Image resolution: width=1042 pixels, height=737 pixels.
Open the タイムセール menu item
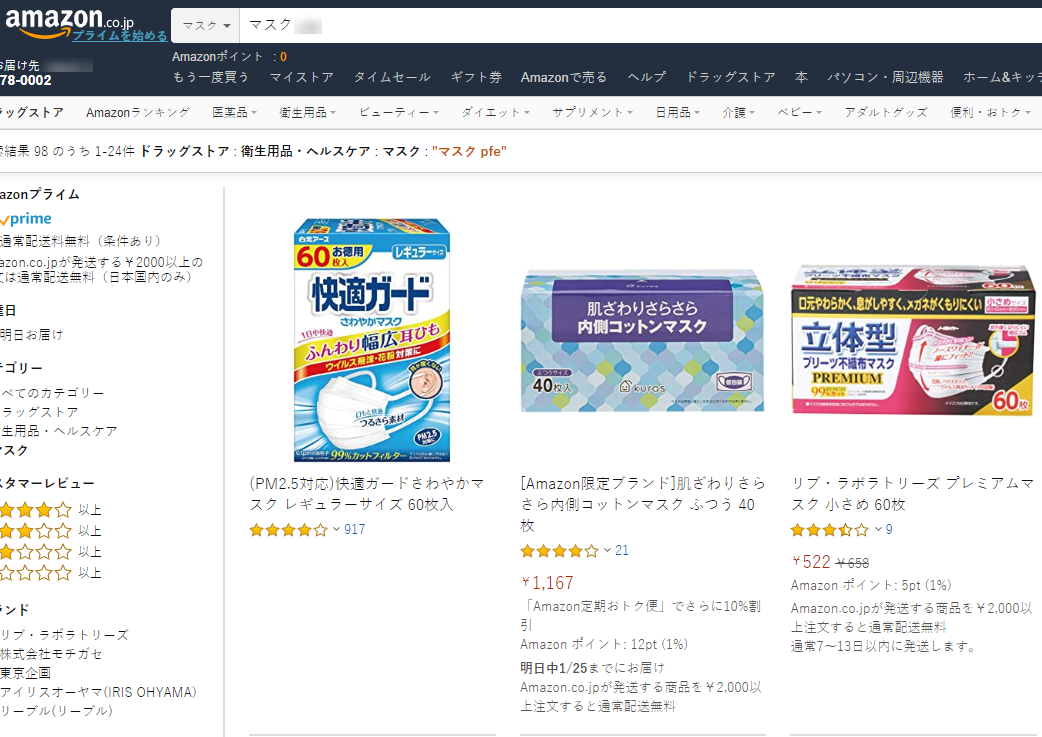tap(392, 77)
